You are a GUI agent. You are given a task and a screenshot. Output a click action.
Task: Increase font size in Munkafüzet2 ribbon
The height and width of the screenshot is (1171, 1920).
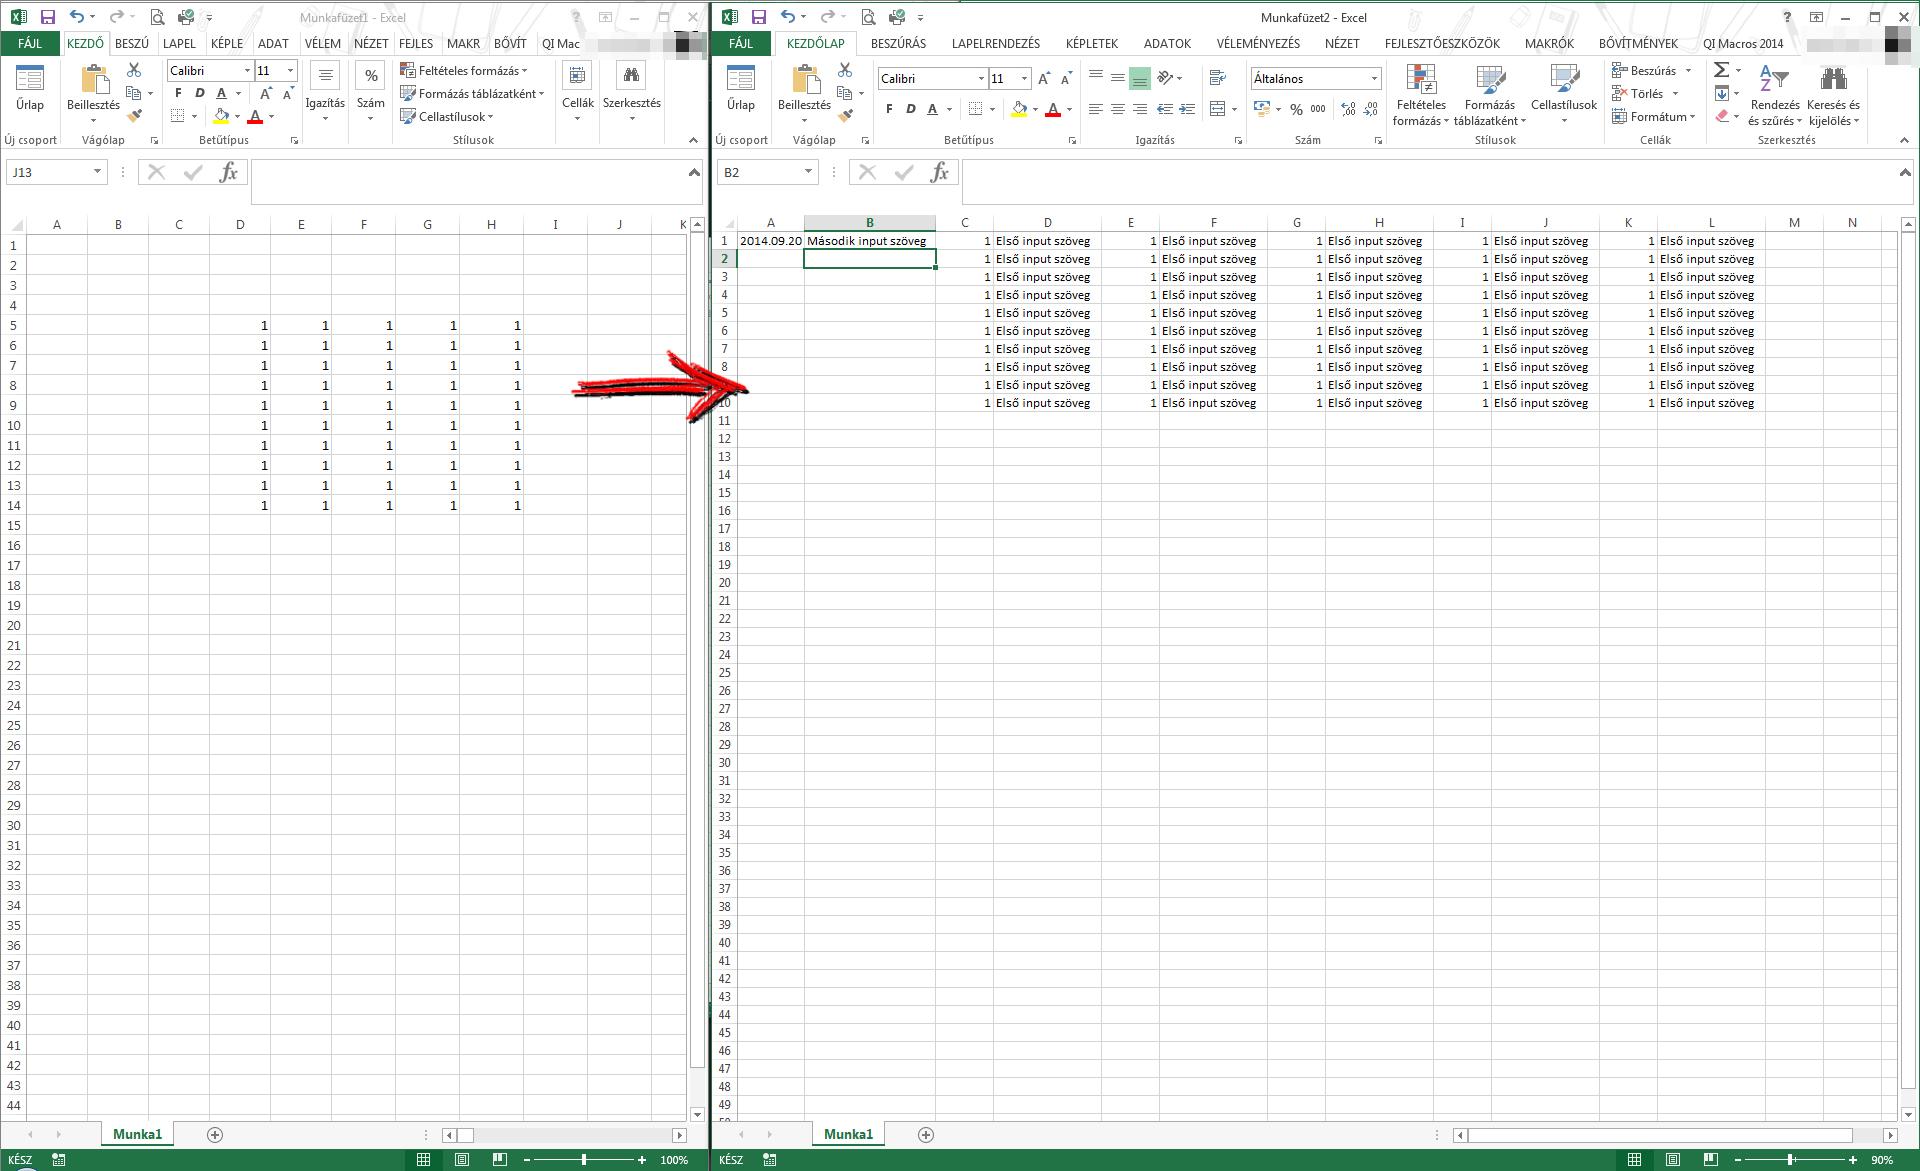point(1044,78)
